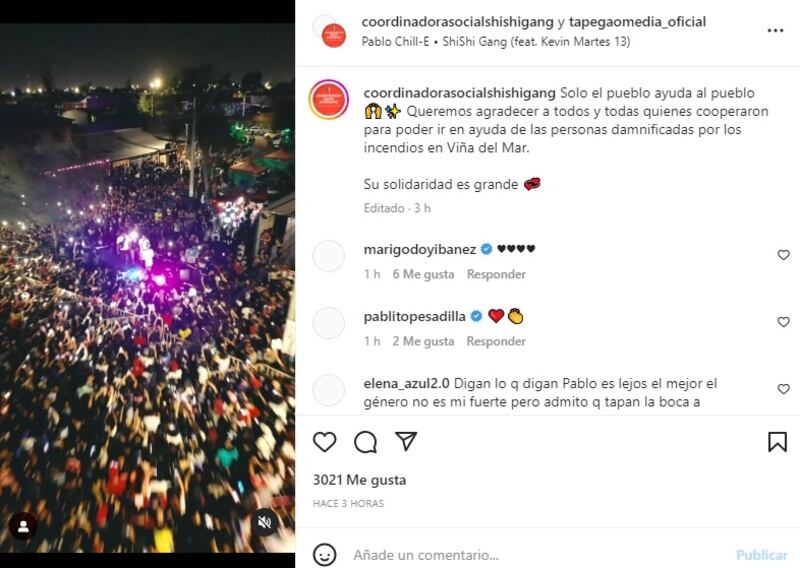The image size is (800, 568).
Task: Like pablitopesadilla's comment
Action: (x=783, y=322)
